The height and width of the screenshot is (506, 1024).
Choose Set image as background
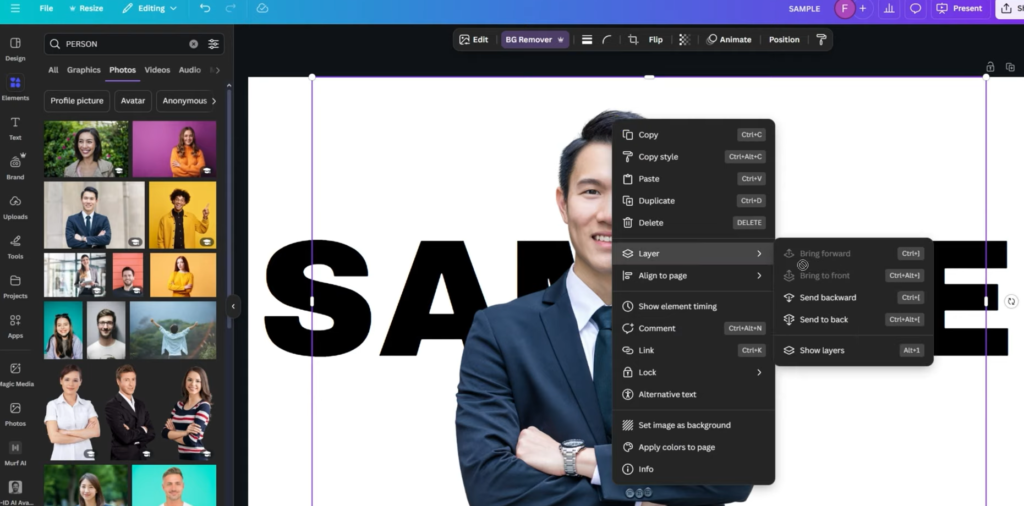tap(694, 425)
